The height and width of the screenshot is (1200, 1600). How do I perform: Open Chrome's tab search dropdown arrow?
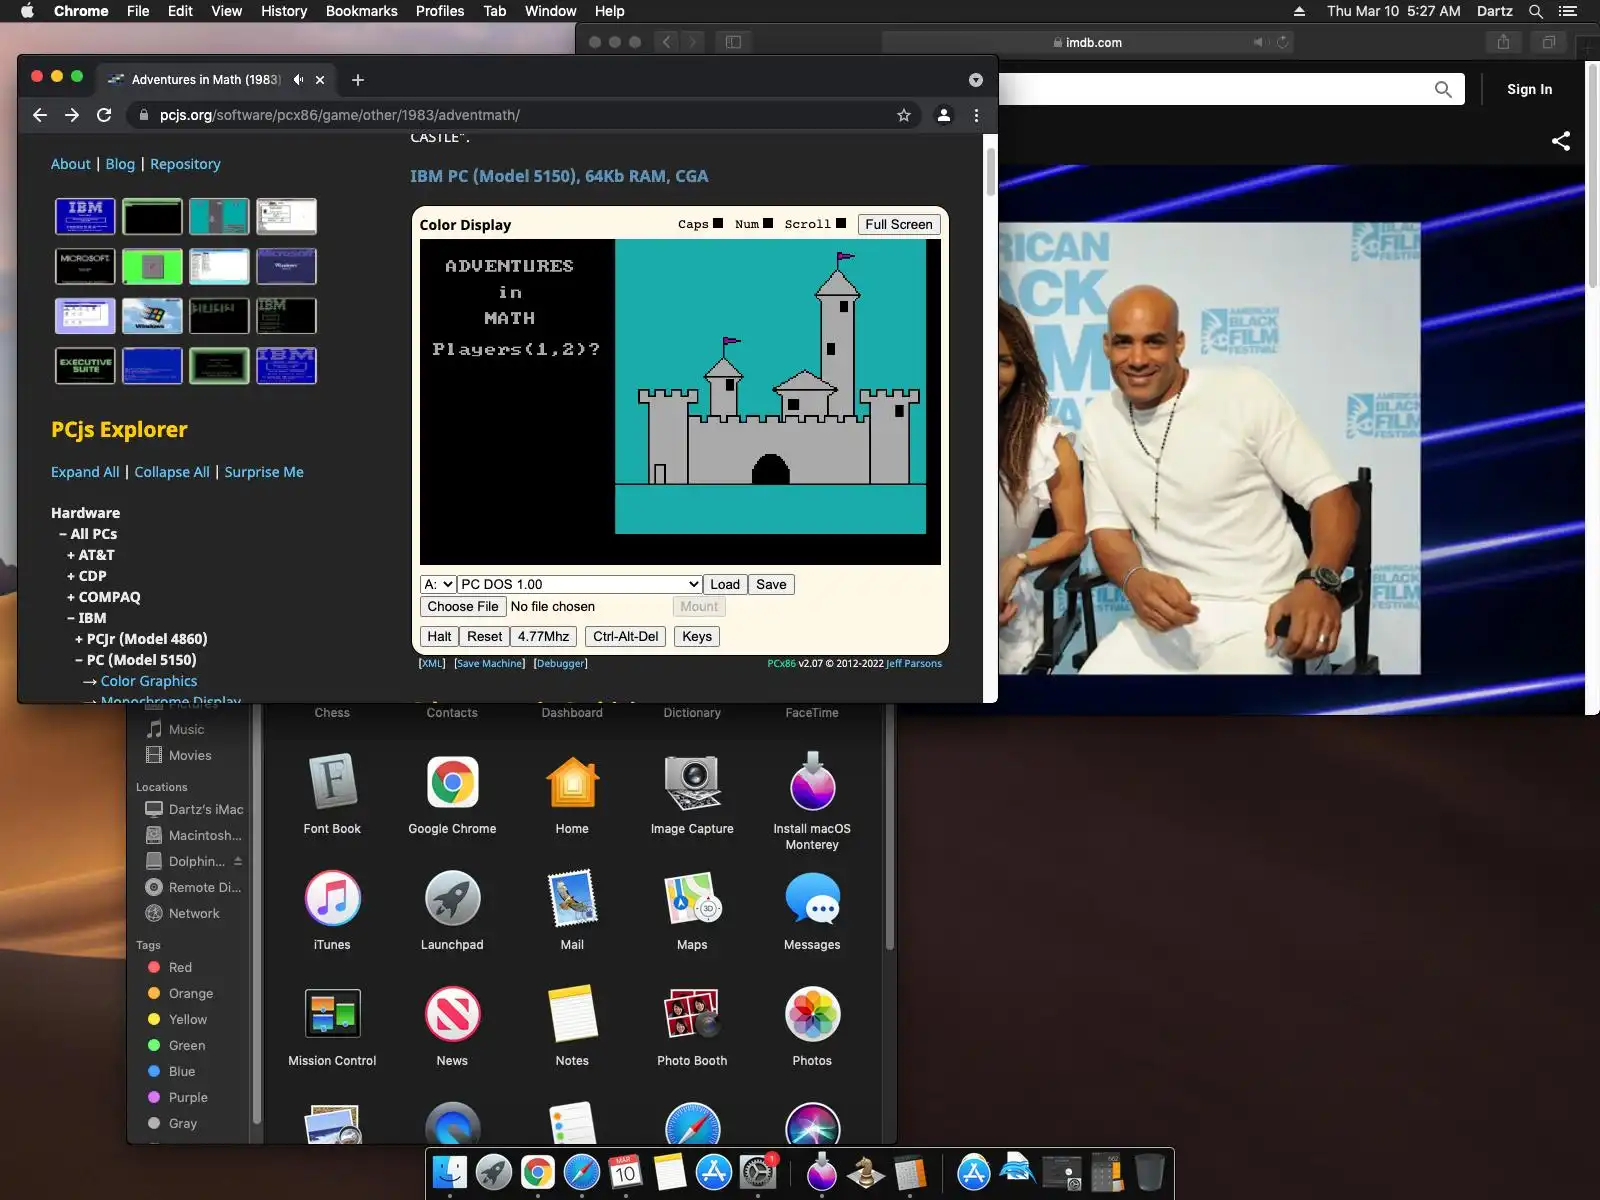976,80
